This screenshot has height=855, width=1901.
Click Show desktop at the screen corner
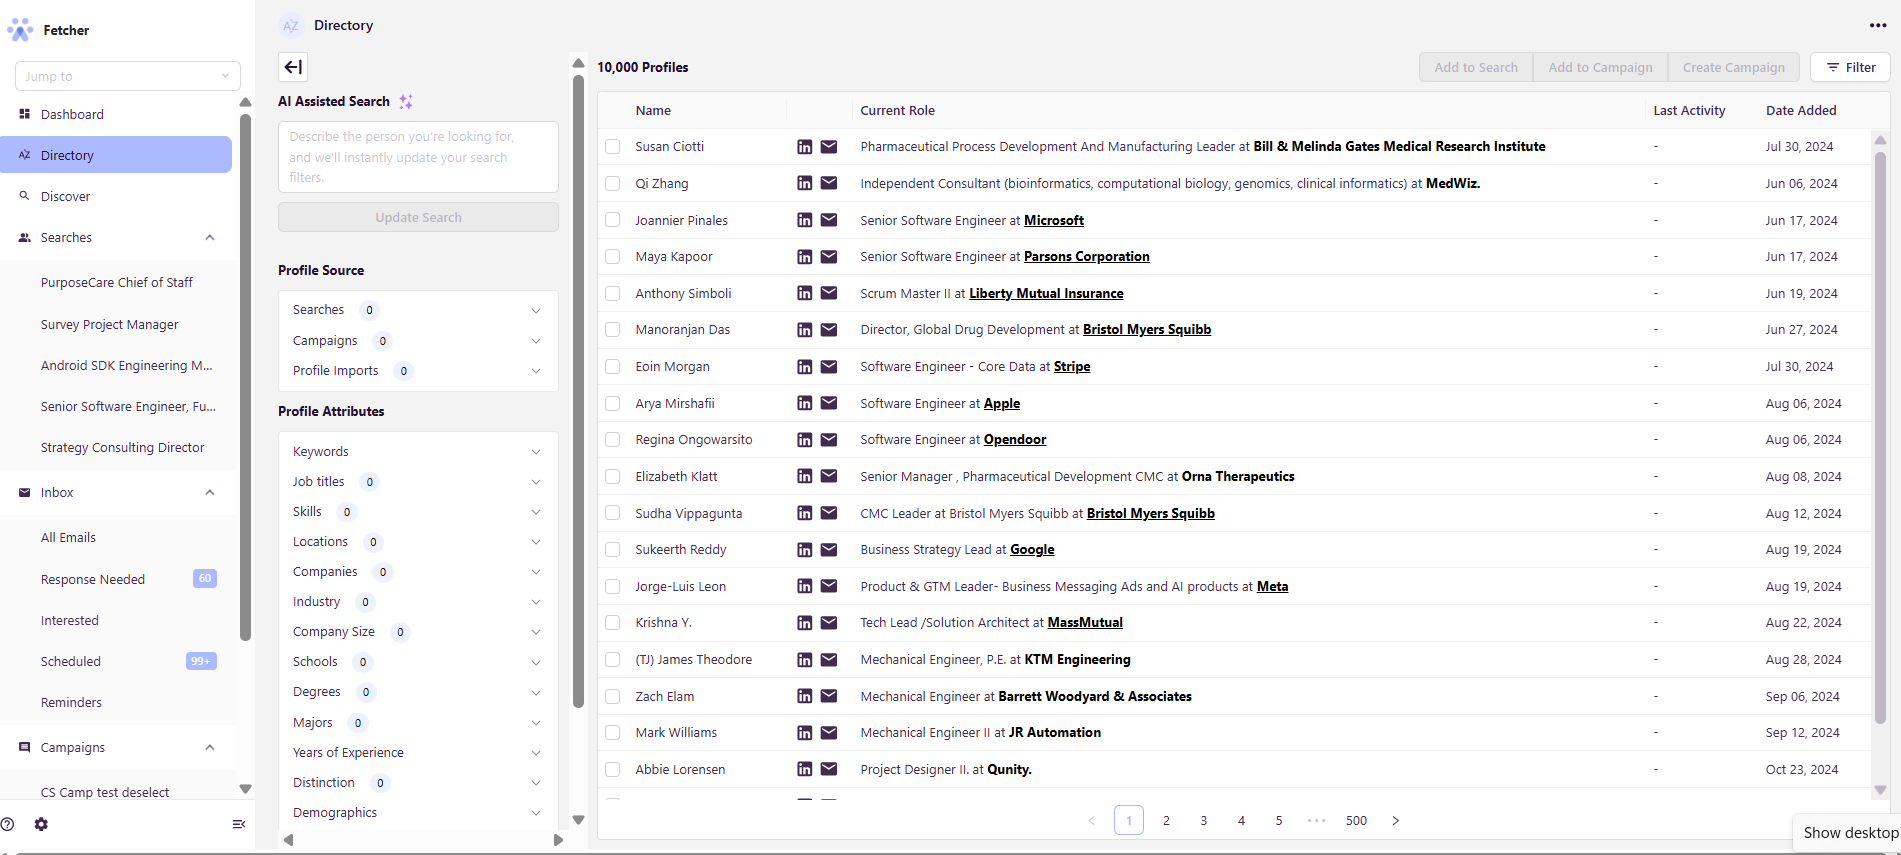click(x=1850, y=832)
